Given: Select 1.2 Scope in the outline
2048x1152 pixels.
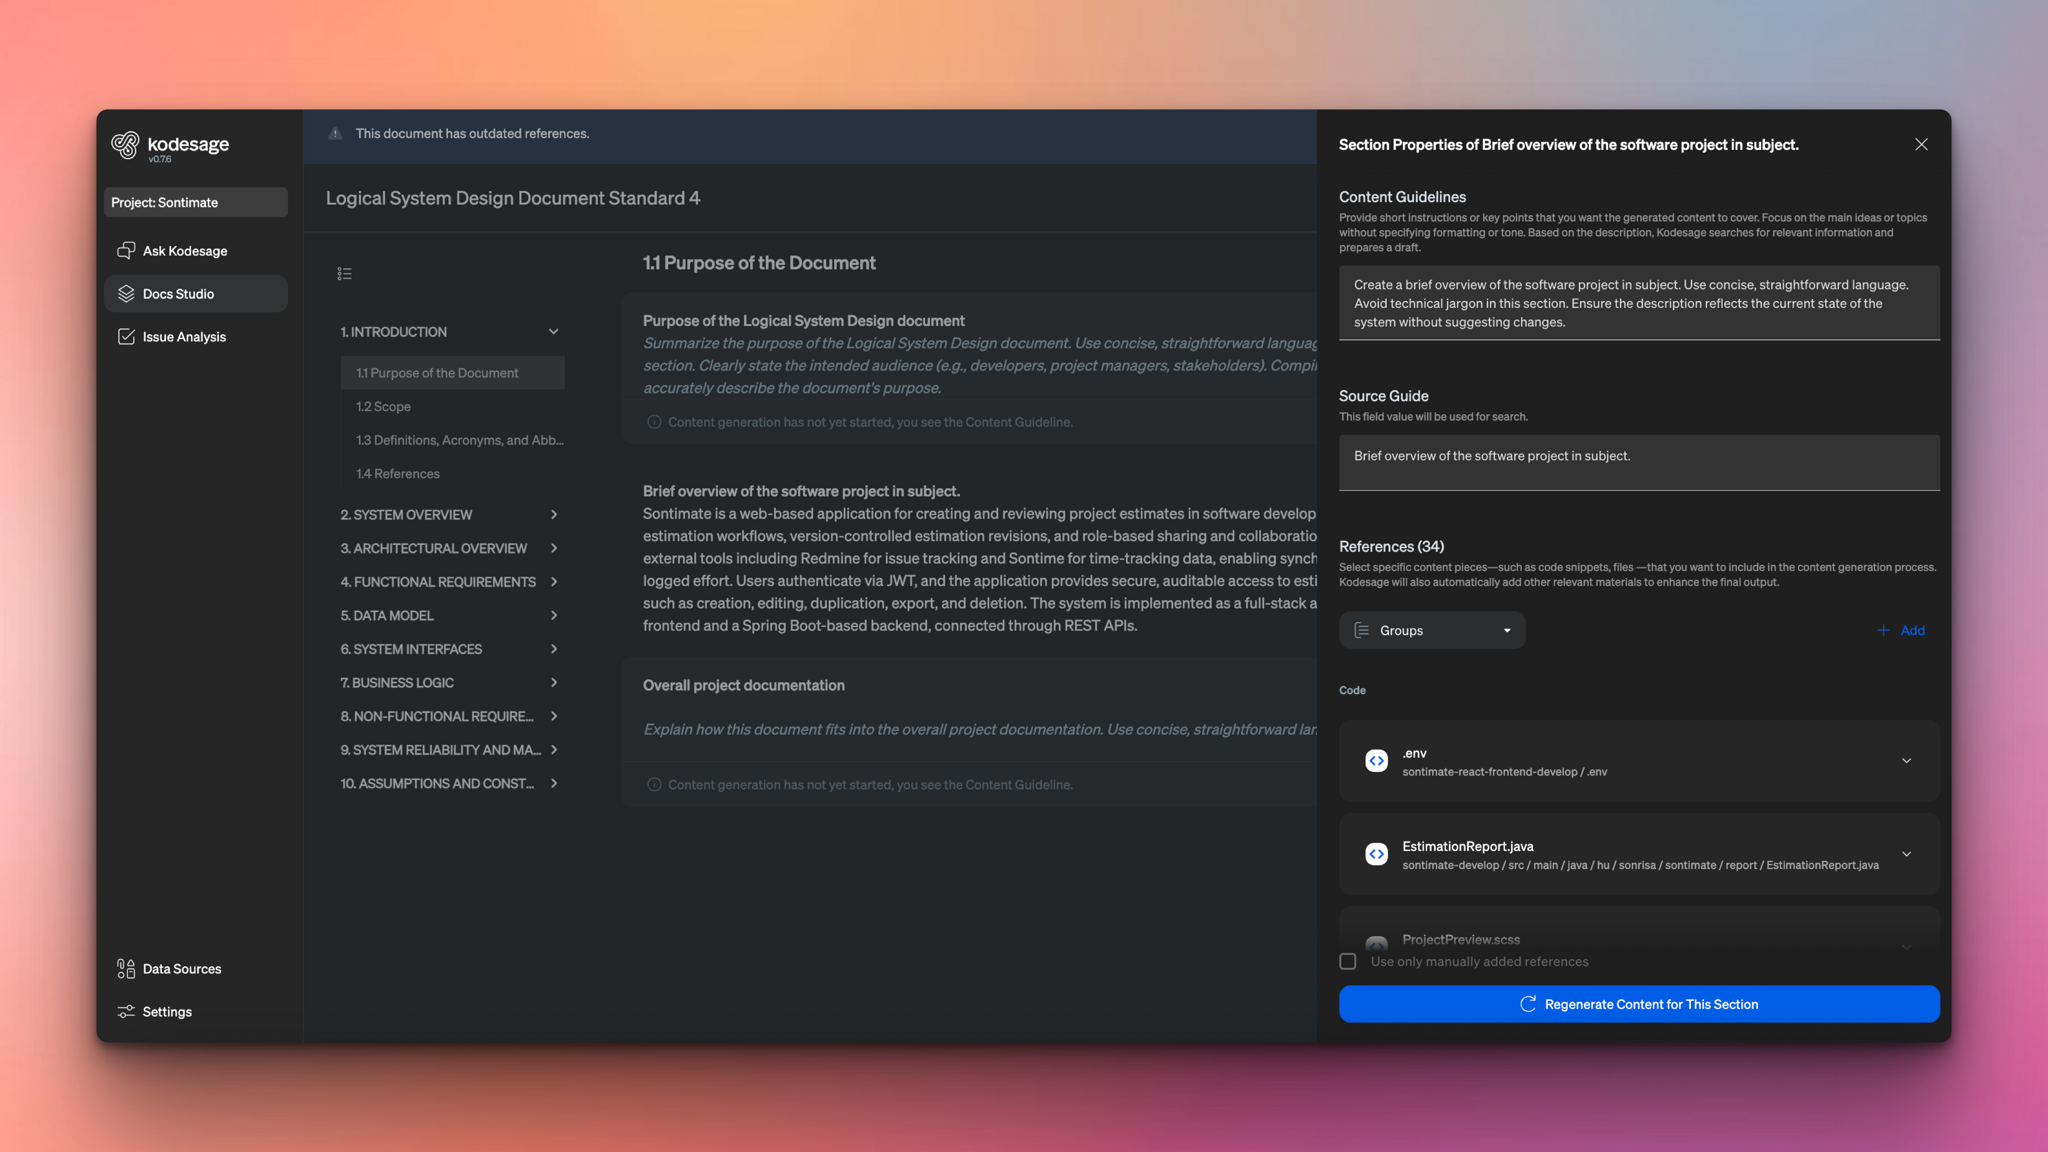Looking at the screenshot, I should (x=383, y=406).
